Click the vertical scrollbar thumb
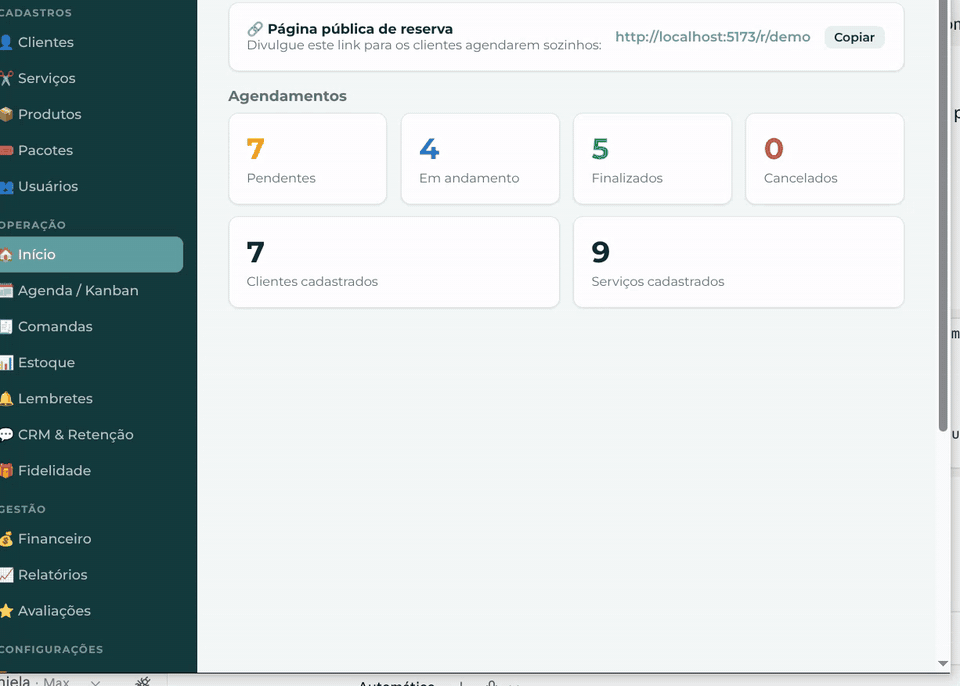Image resolution: width=960 pixels, height=686 pixels. [943, 216]
